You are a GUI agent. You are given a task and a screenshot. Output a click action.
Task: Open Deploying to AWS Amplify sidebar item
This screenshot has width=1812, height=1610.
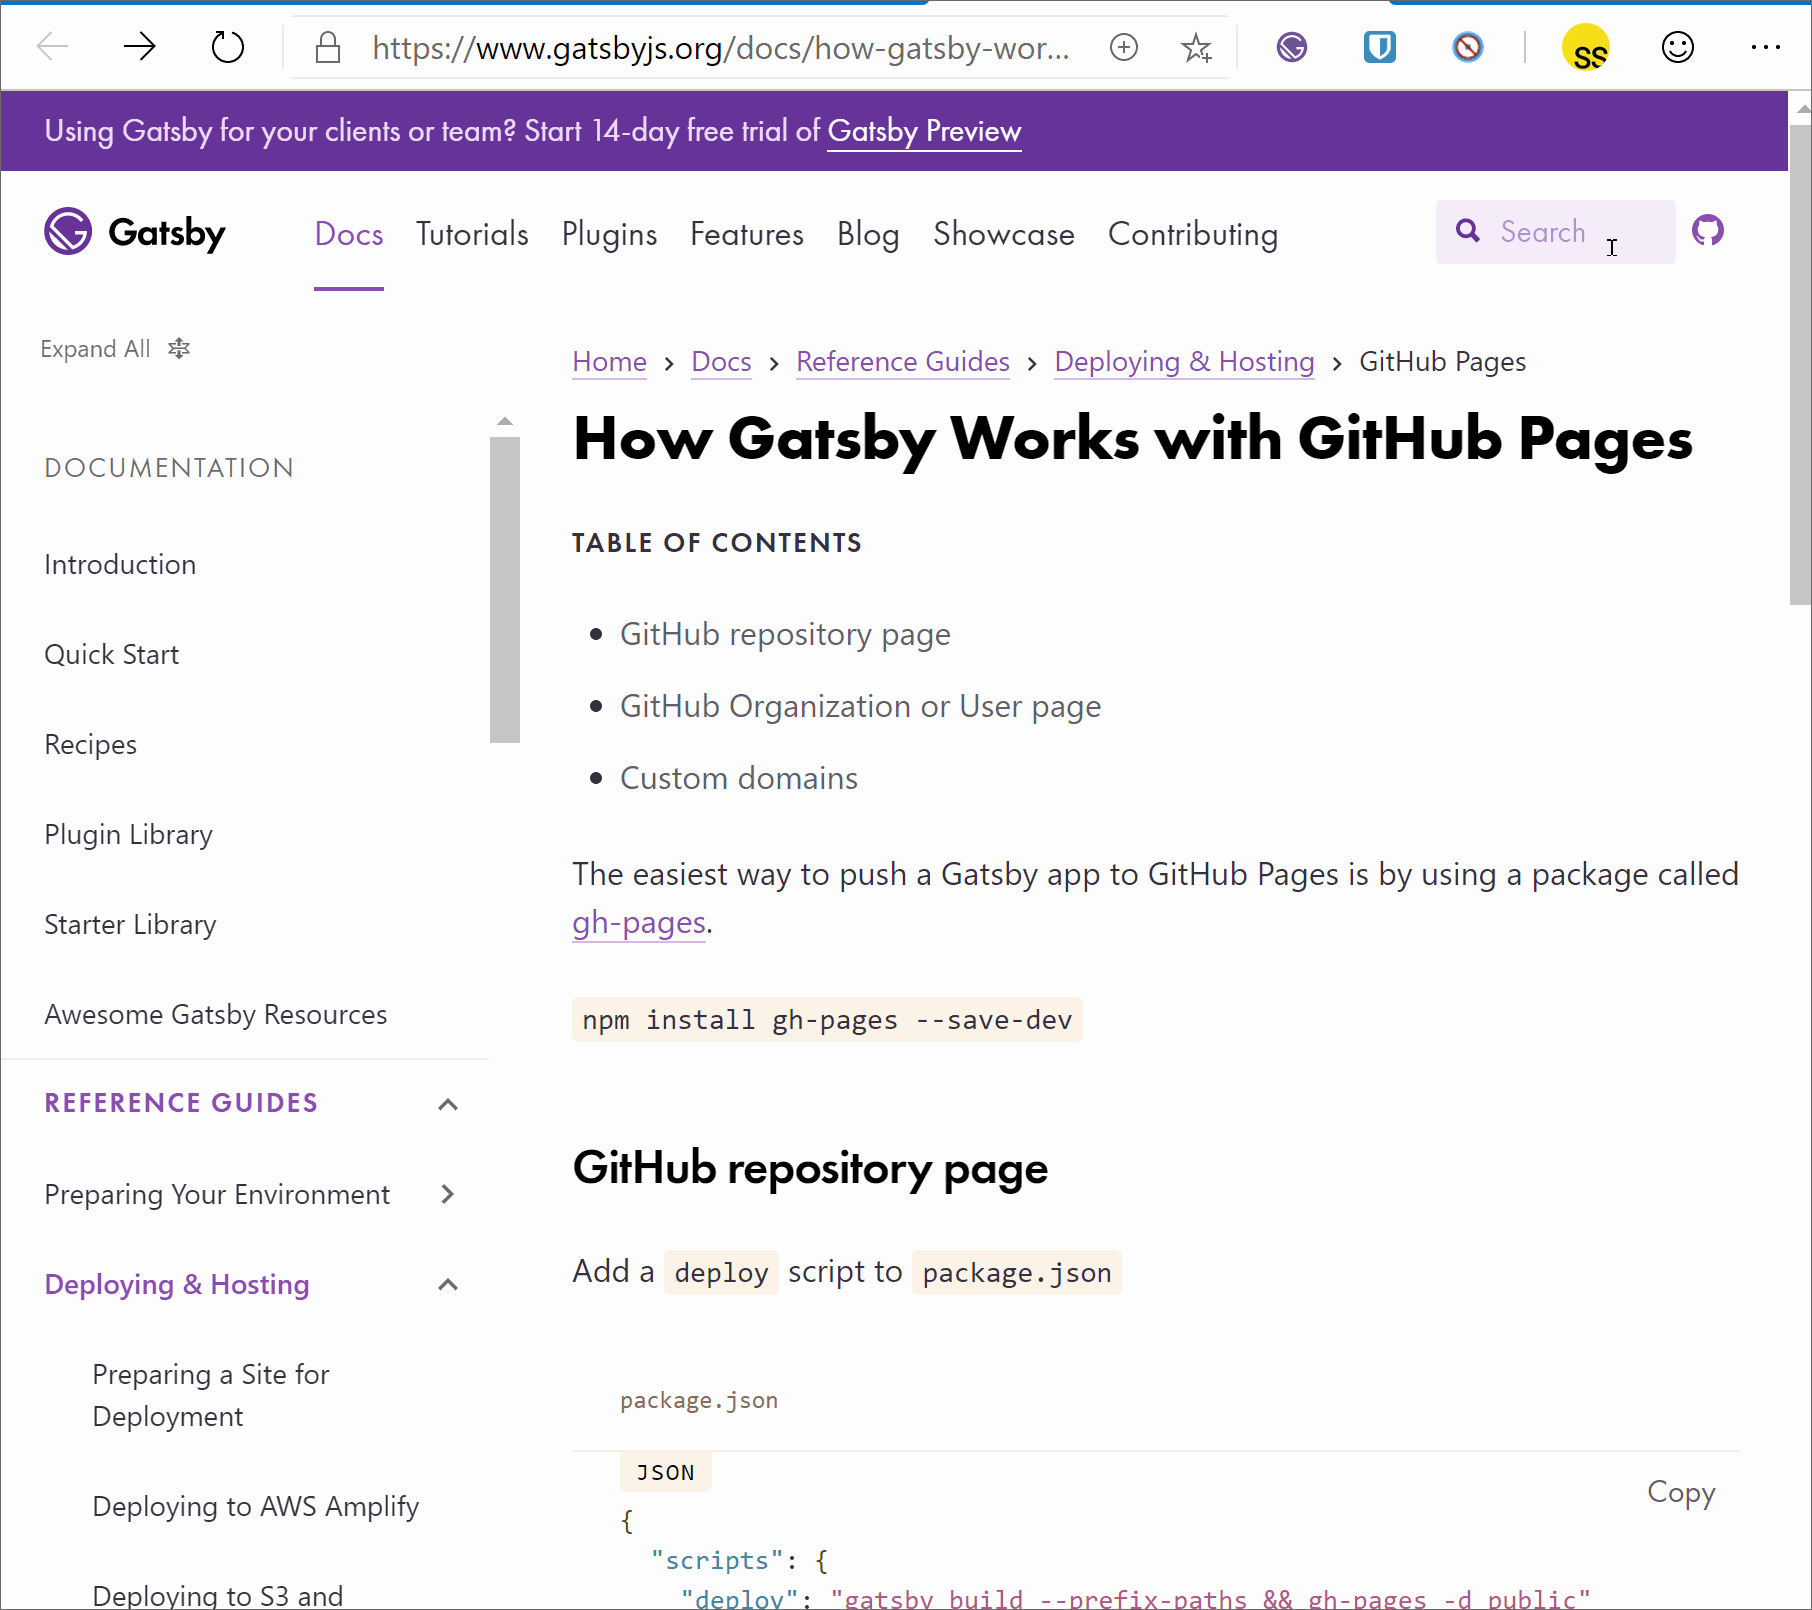(x=256, y=1506)
